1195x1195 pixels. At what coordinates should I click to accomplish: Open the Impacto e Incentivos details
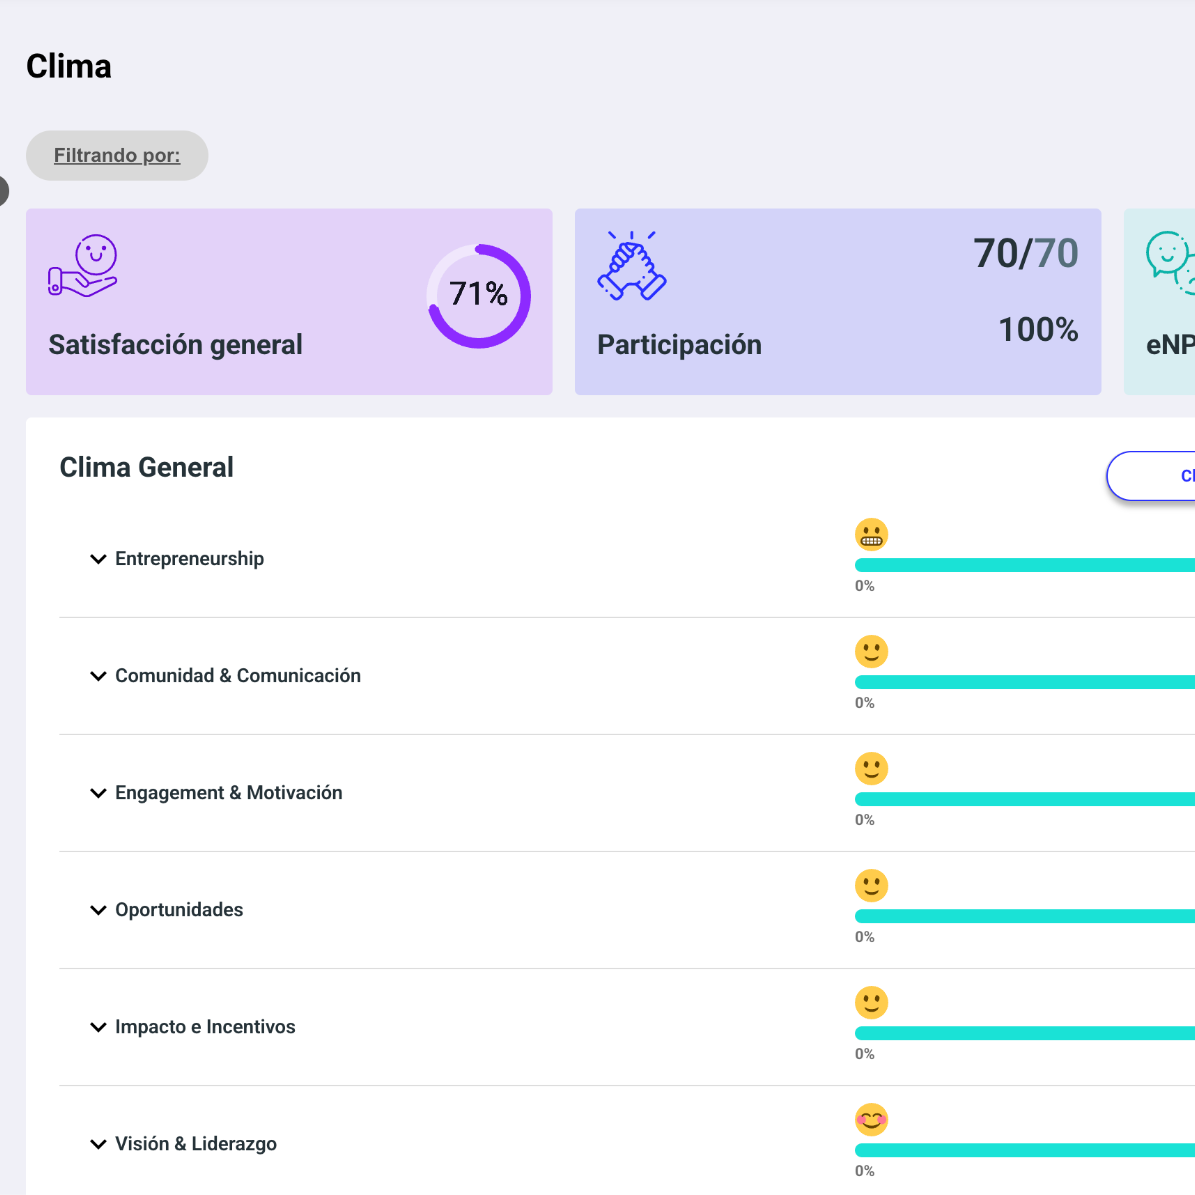click(98, 1027)
